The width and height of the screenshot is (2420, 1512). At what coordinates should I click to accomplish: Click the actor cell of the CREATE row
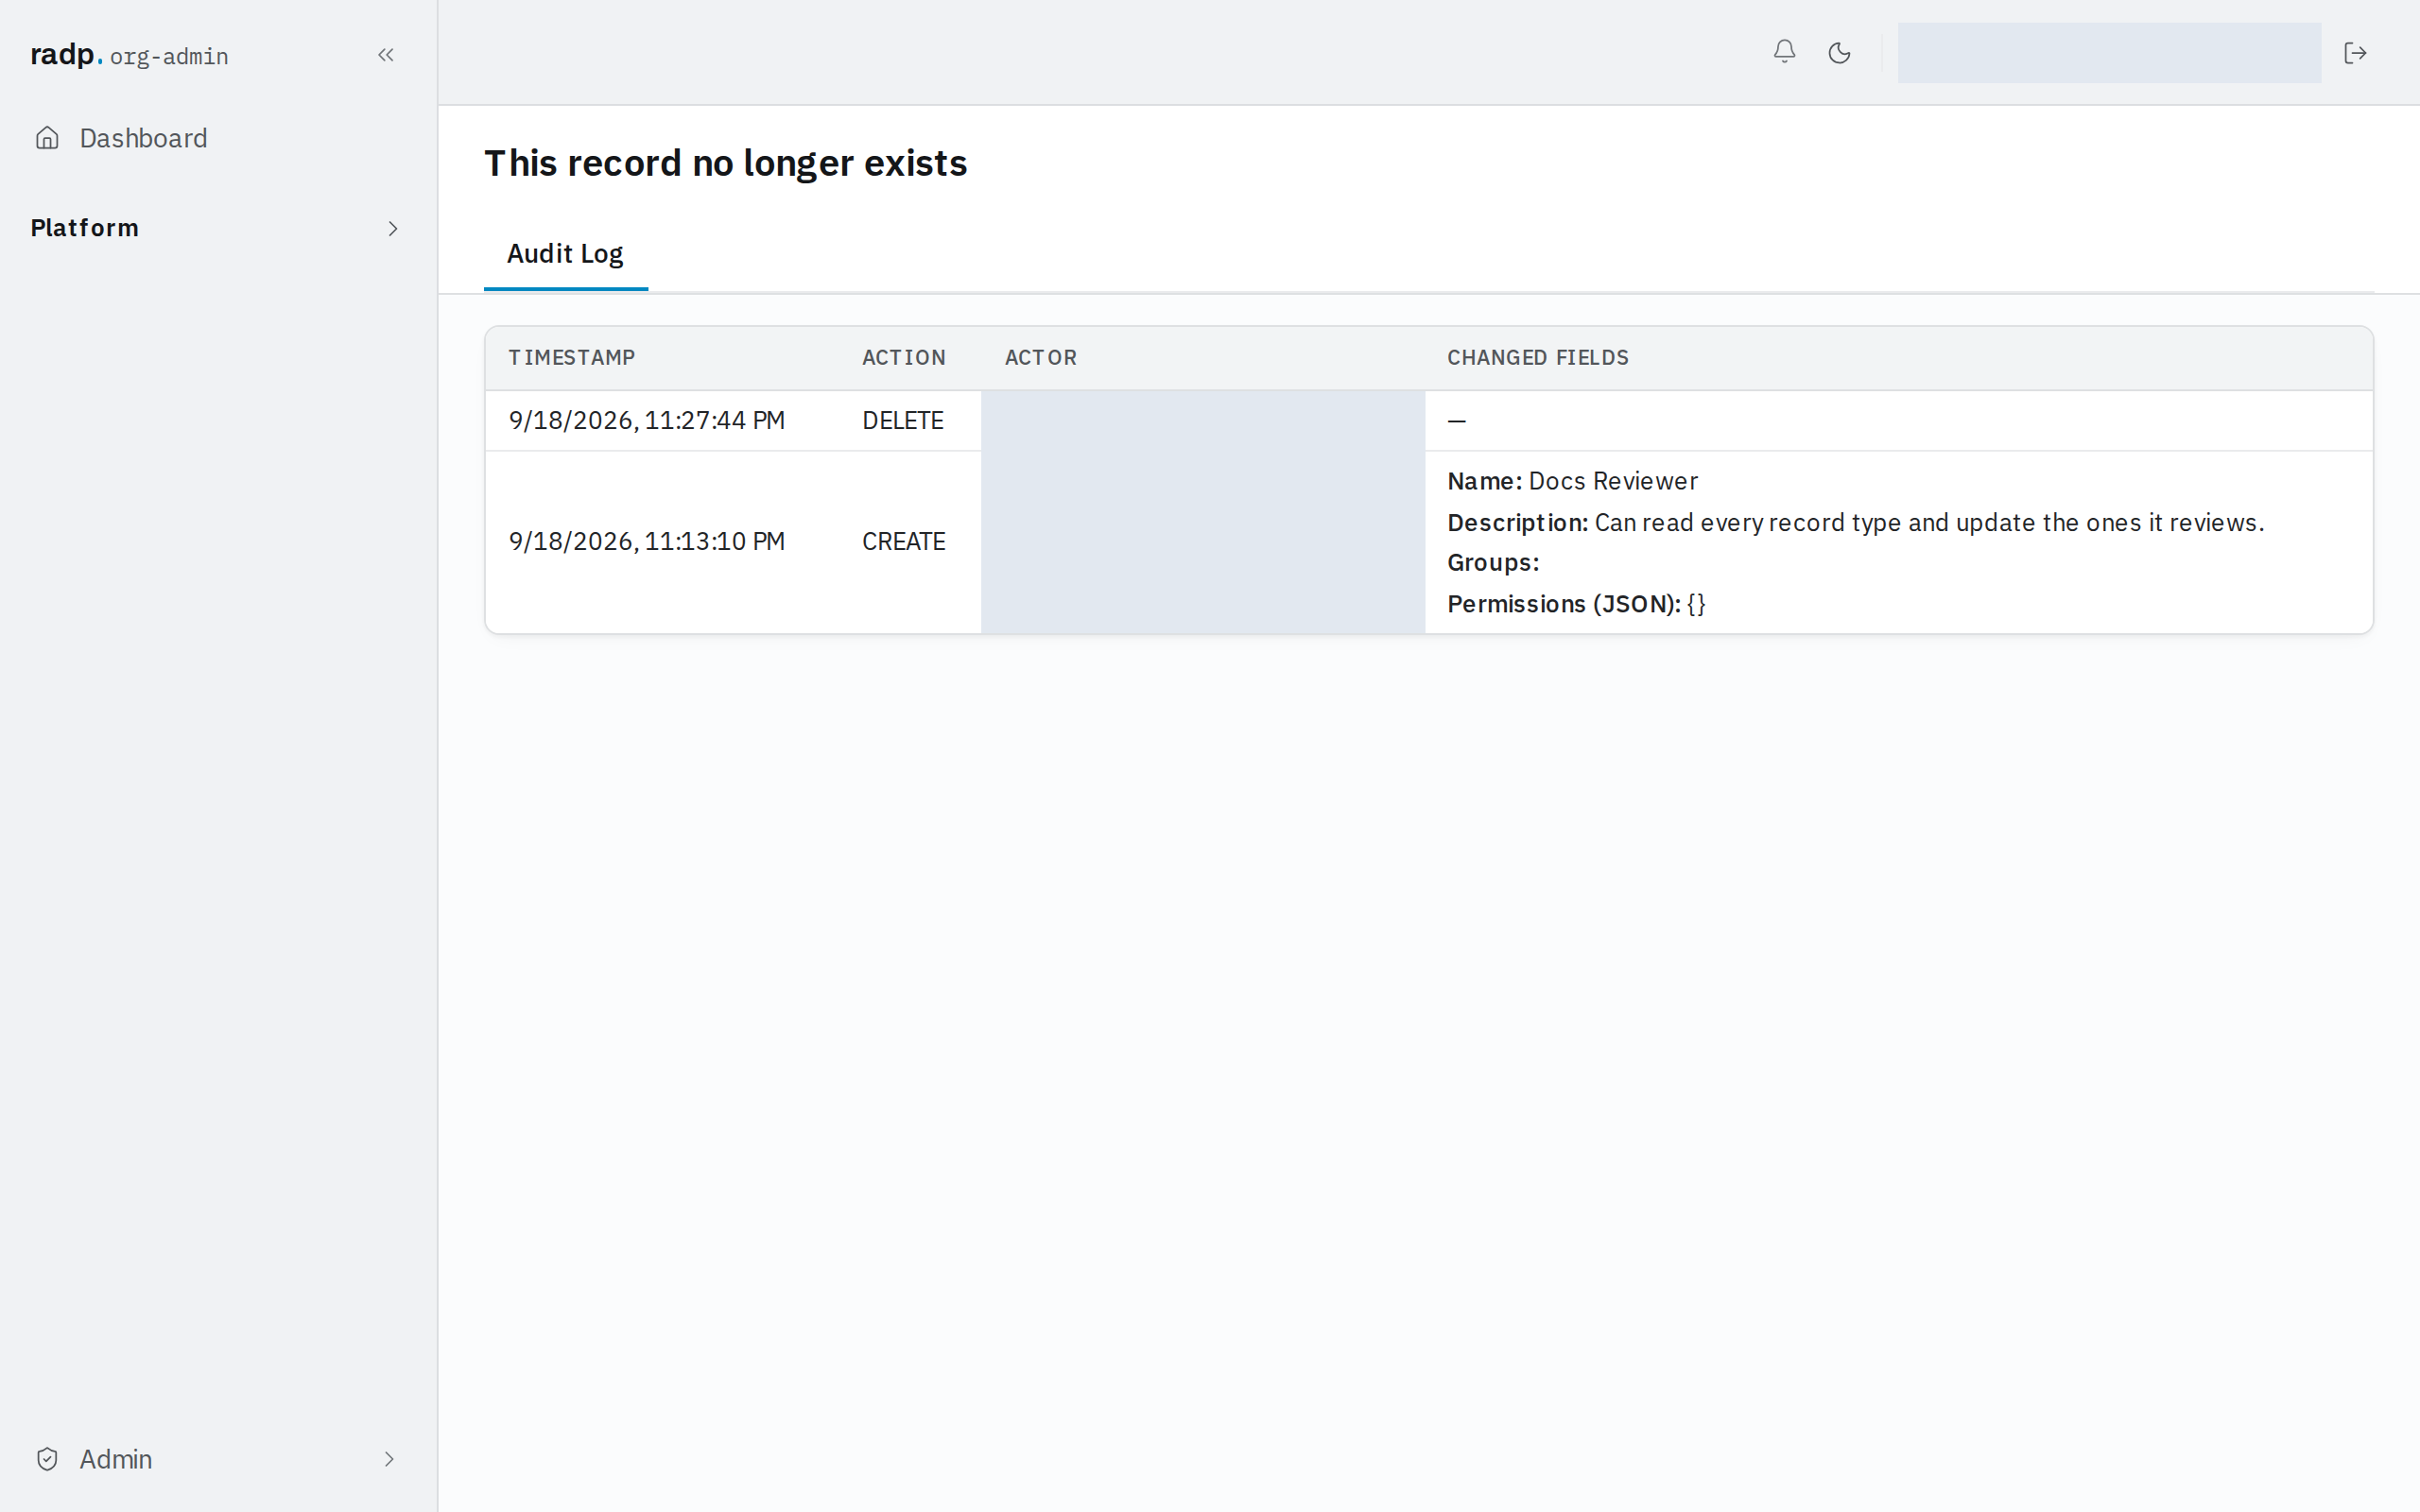(x=1203, y=542)
